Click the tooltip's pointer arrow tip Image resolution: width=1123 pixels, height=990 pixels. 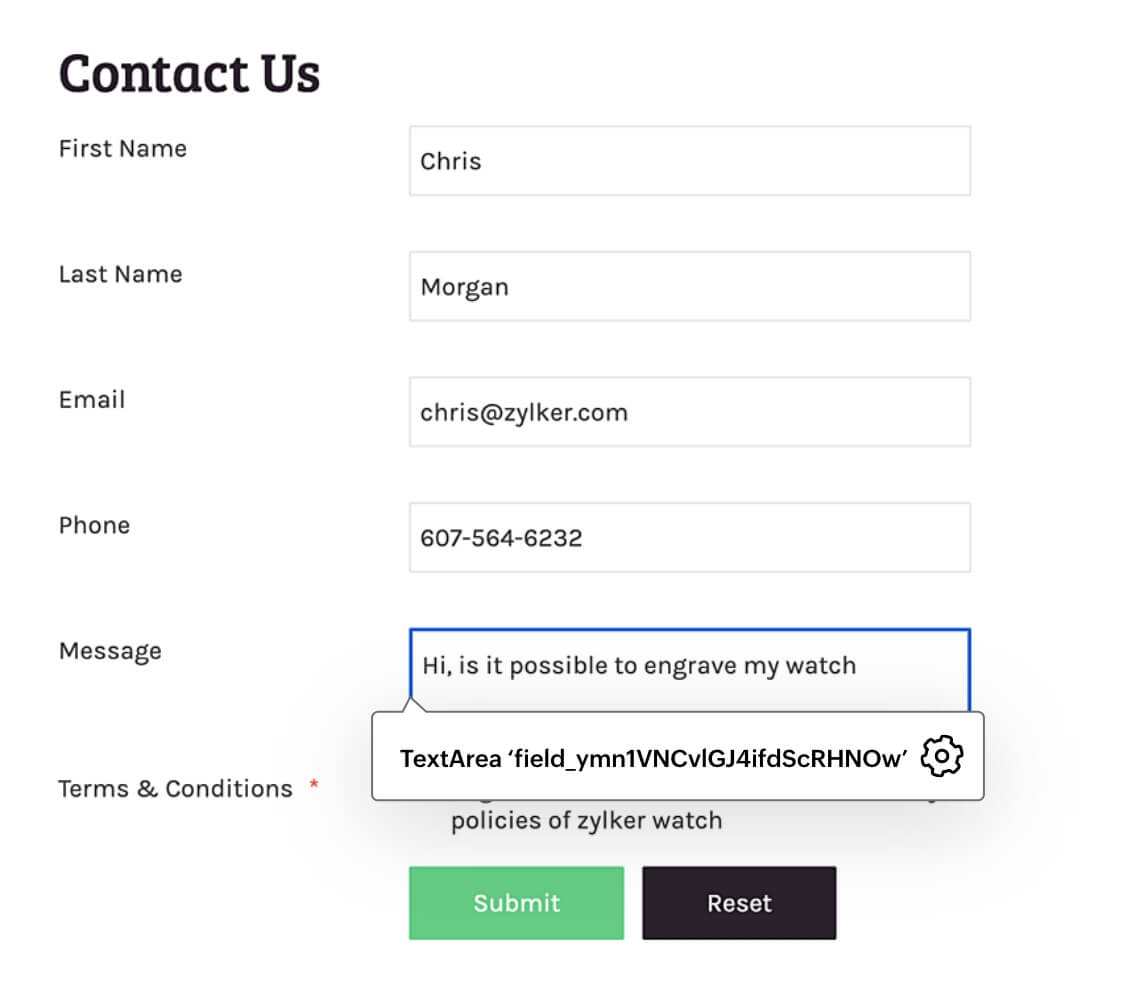point(409,701)
